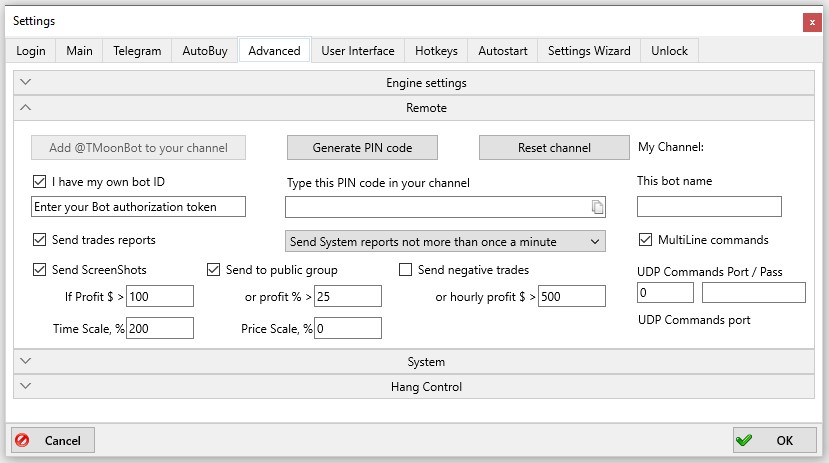The height and width of the screenshot is (463, 829).
Task: Toggle the 'I have my own bot ID' checkbox
Action: coord(40,182)
